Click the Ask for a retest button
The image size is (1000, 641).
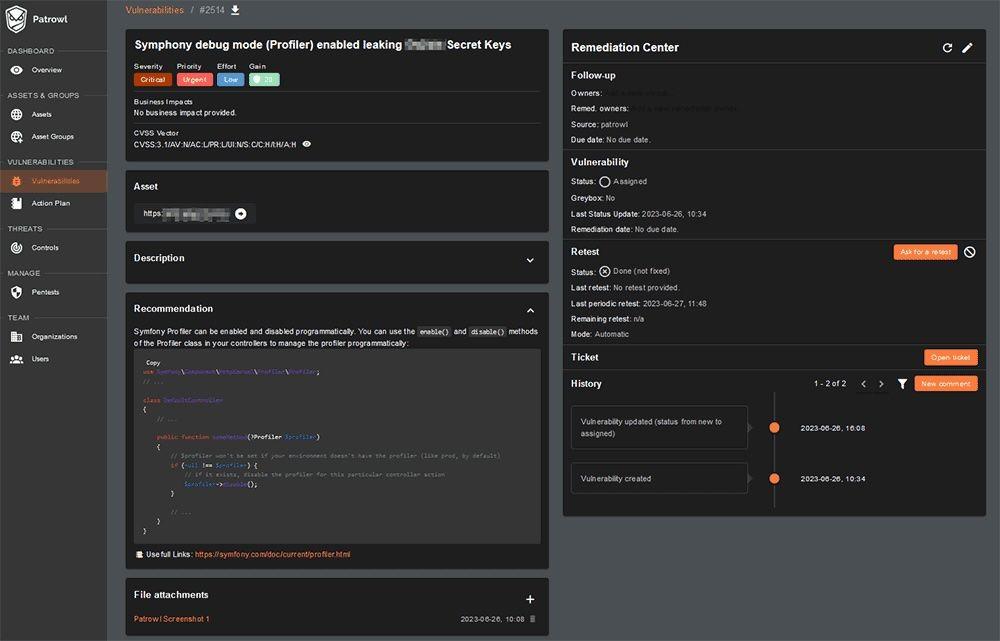click(x=925, y=252)
